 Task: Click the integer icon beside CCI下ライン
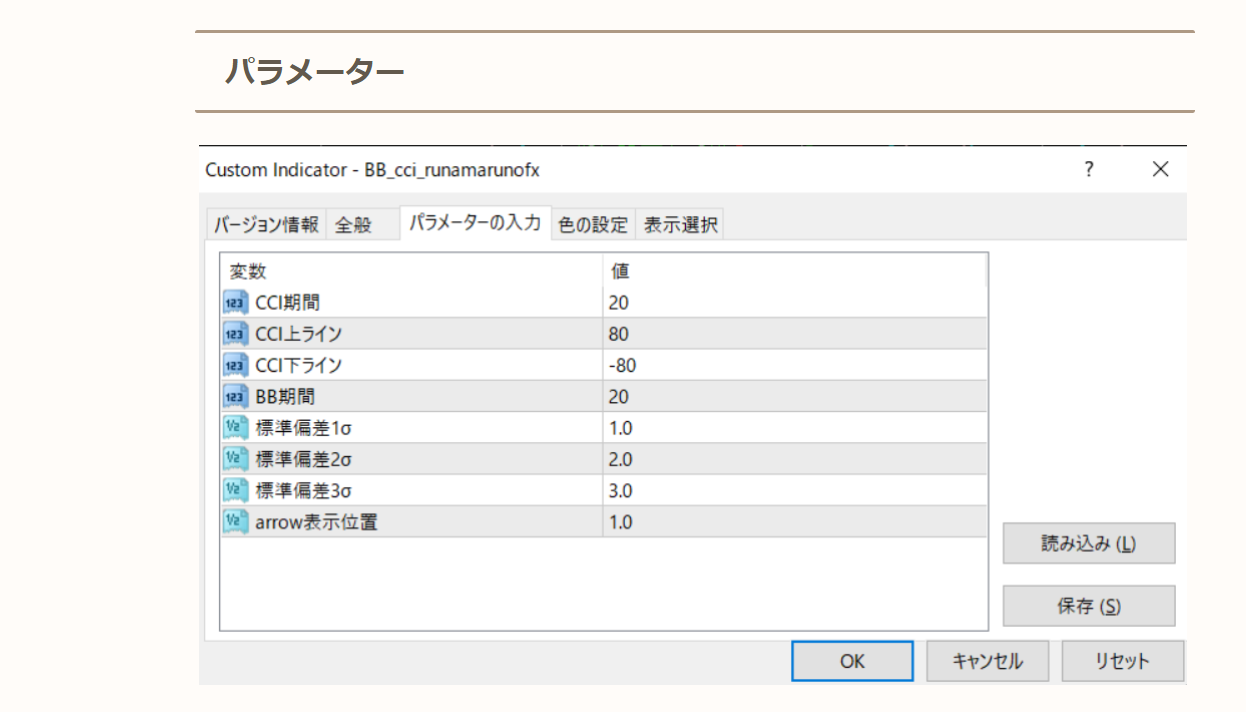tap(235, 365)
